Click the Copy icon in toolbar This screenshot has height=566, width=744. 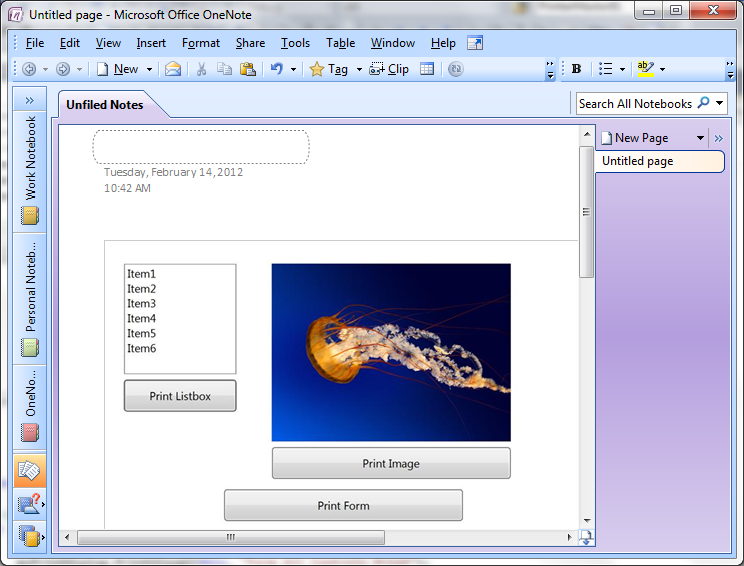click(224, 69)
